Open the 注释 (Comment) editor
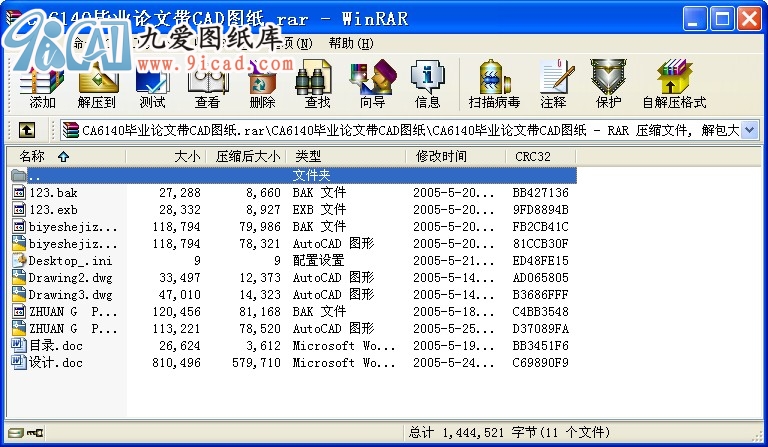 coord(553,84)
